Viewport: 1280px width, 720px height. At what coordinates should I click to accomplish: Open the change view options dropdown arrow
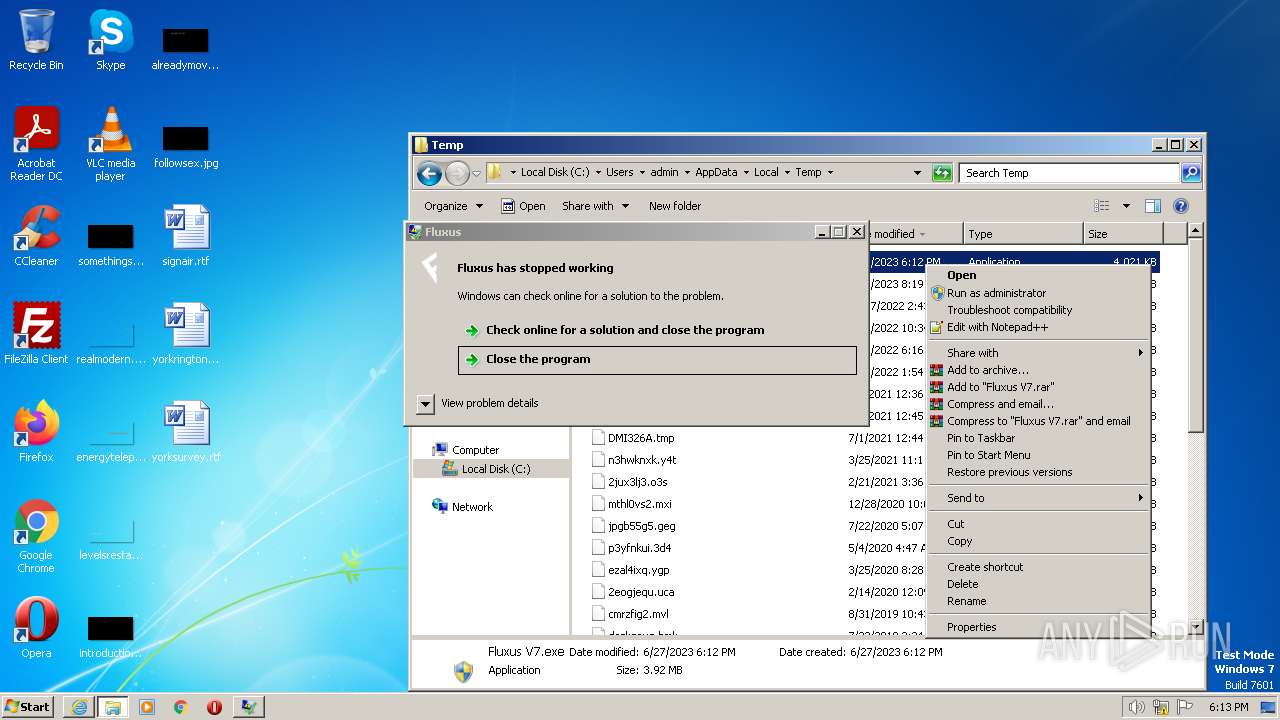click(x=1126, y=206)
